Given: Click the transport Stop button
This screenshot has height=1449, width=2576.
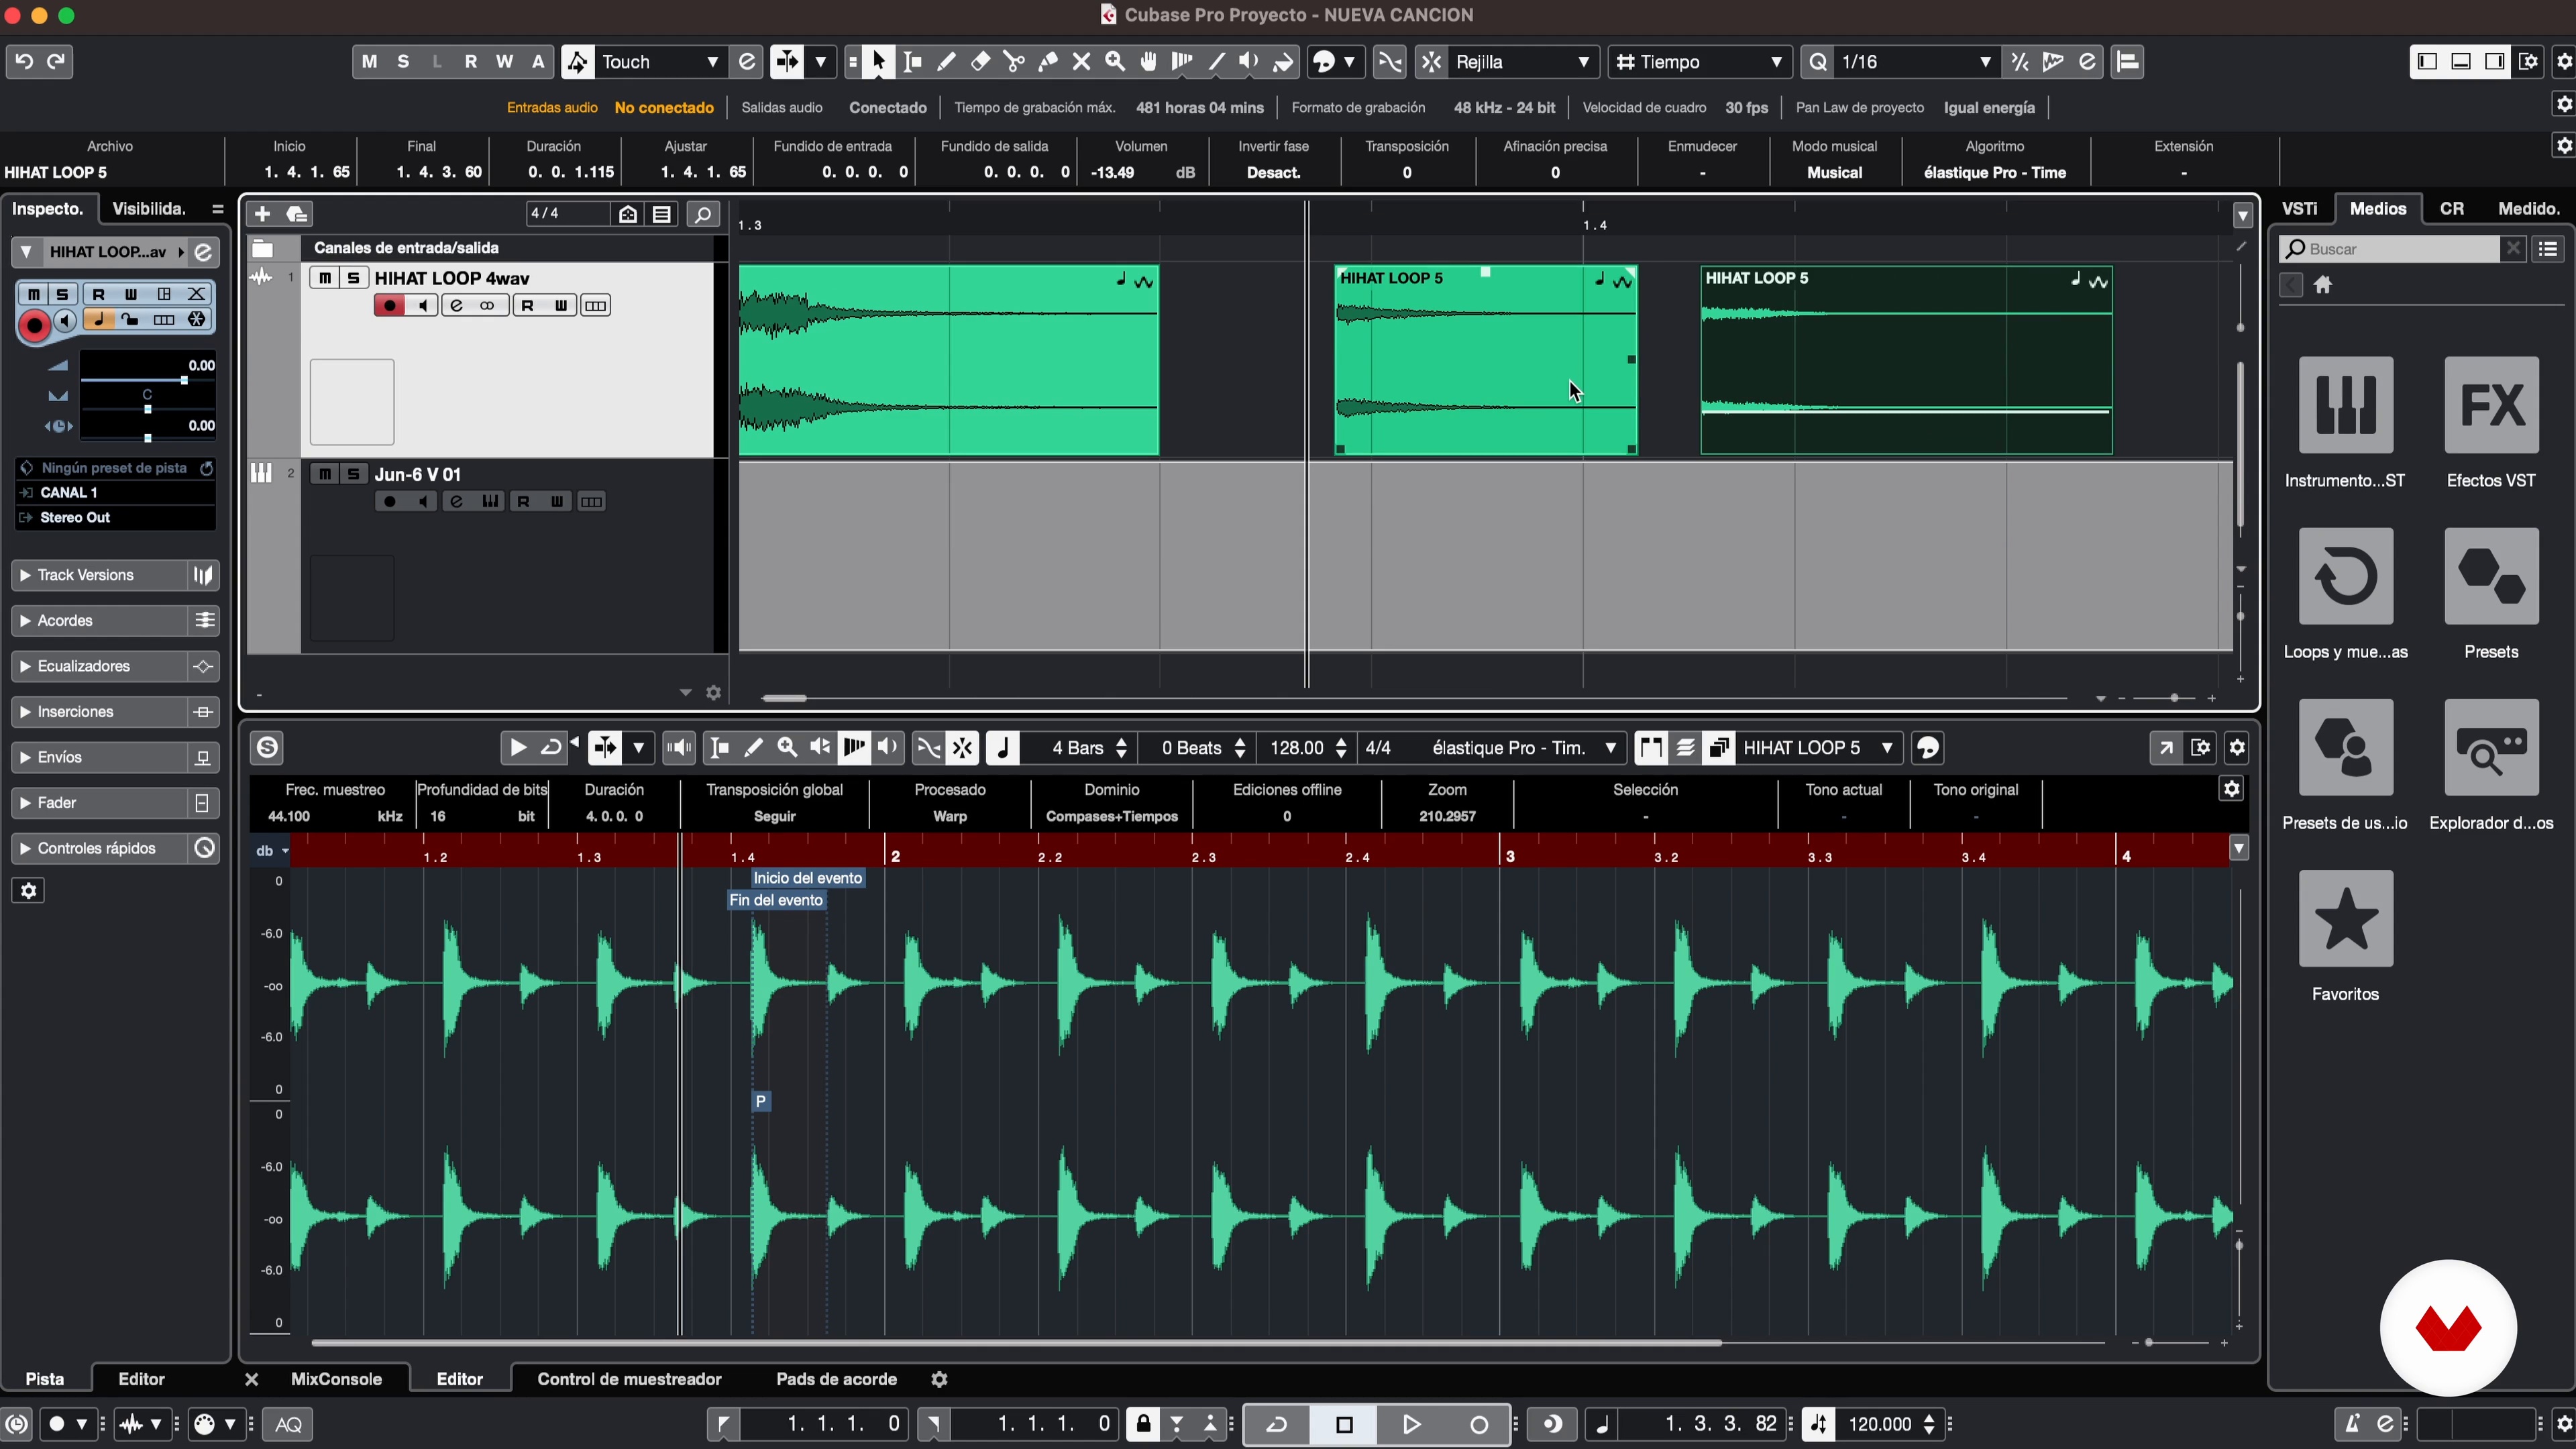Looking at the screenshot, I should click(x=1344, y=1424).
